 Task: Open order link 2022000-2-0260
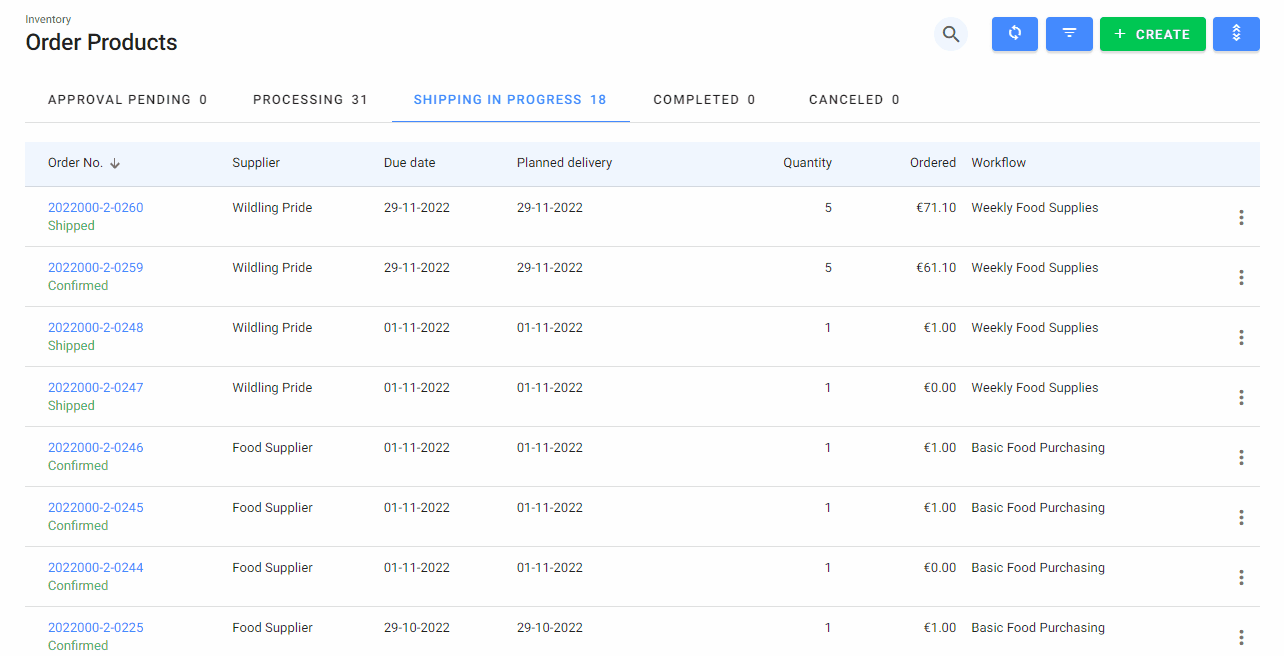(x=95, y=208)
